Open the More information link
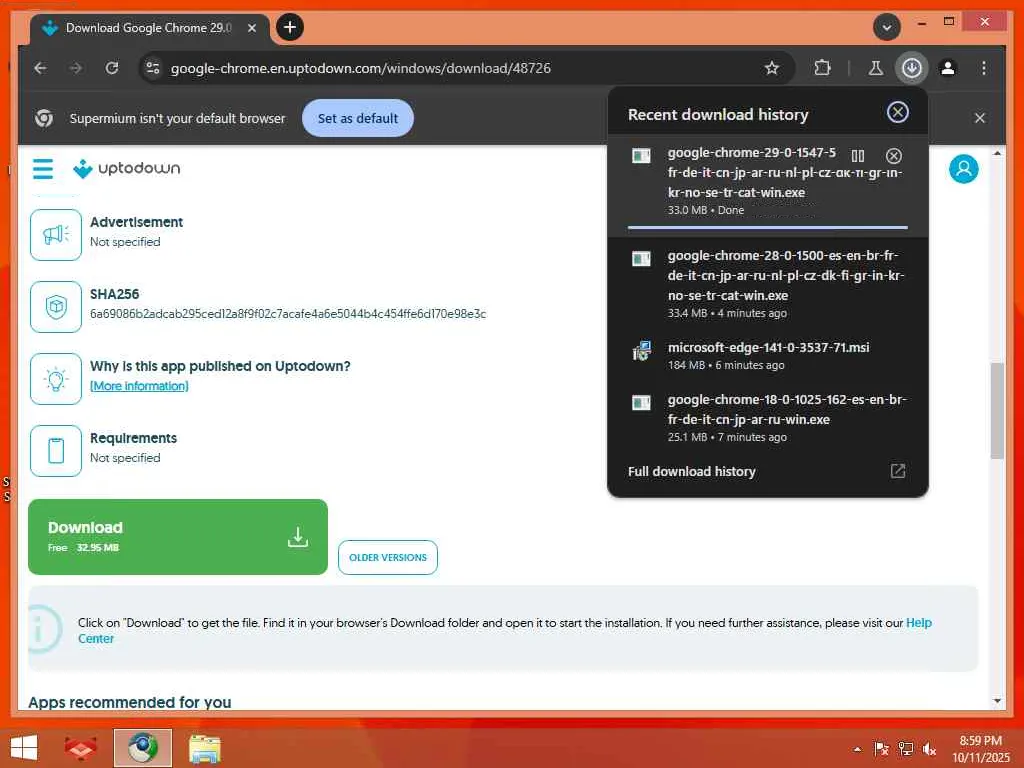 click(x=139, y=386)
